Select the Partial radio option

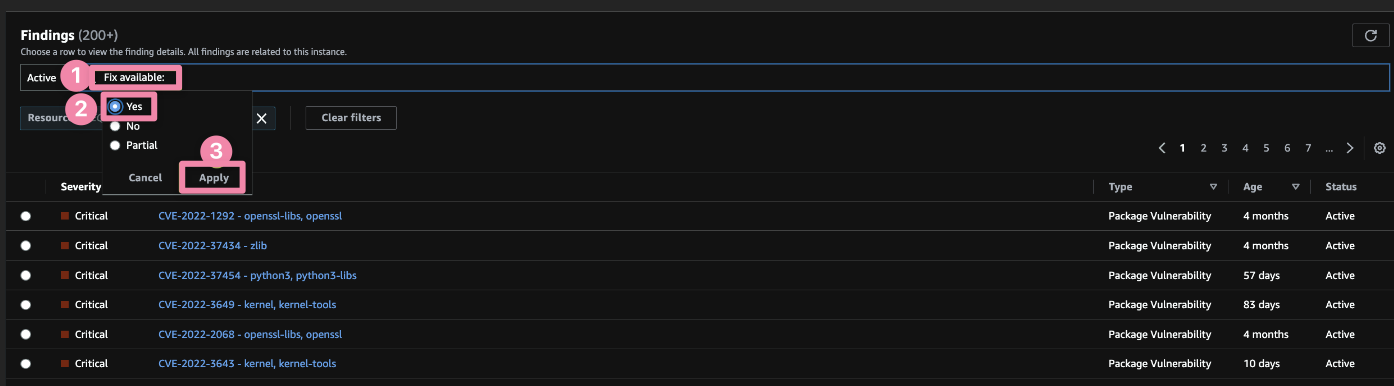[116, 145]
